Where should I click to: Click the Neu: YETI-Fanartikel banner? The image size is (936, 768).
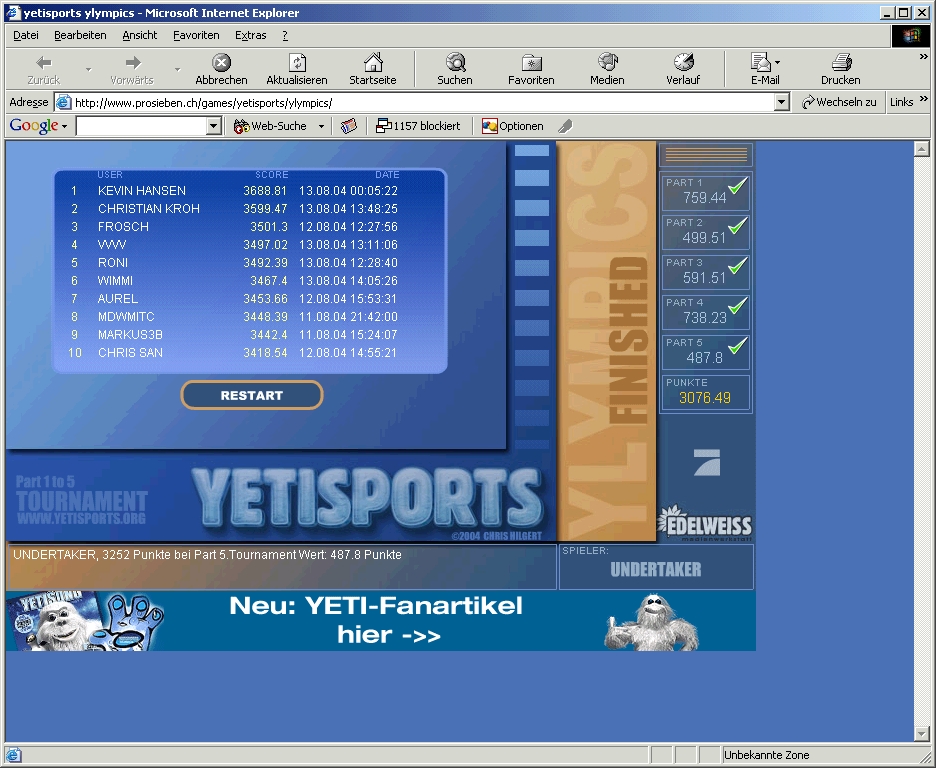381,621
